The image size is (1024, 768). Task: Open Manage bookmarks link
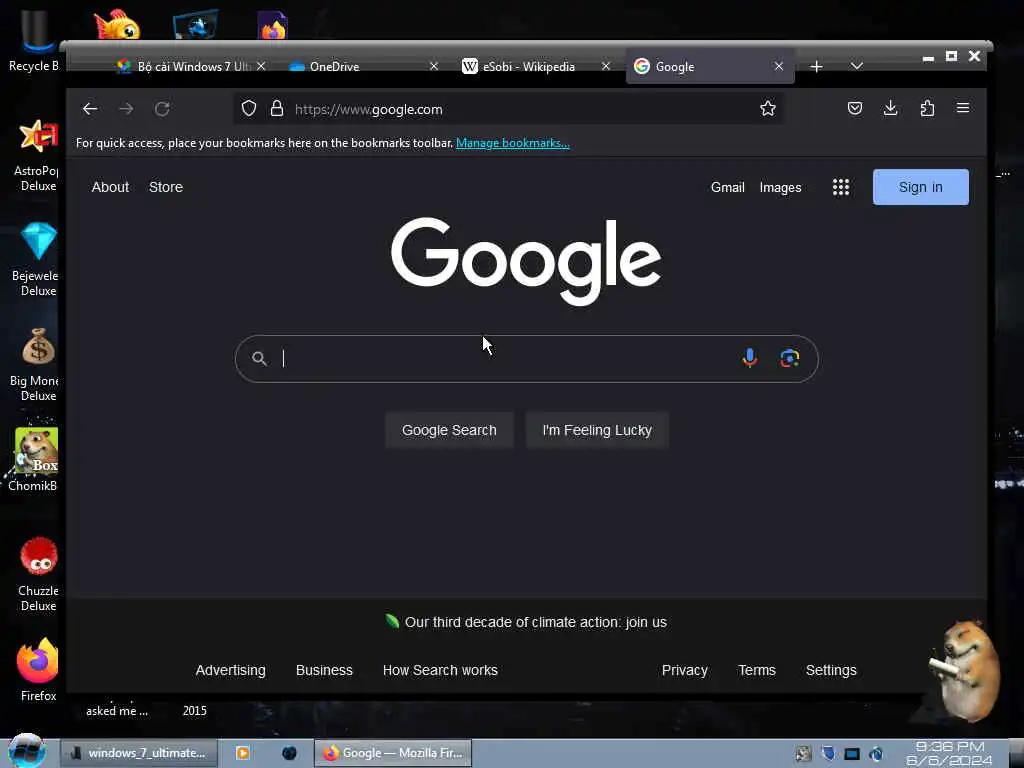(x=513, y=143)
